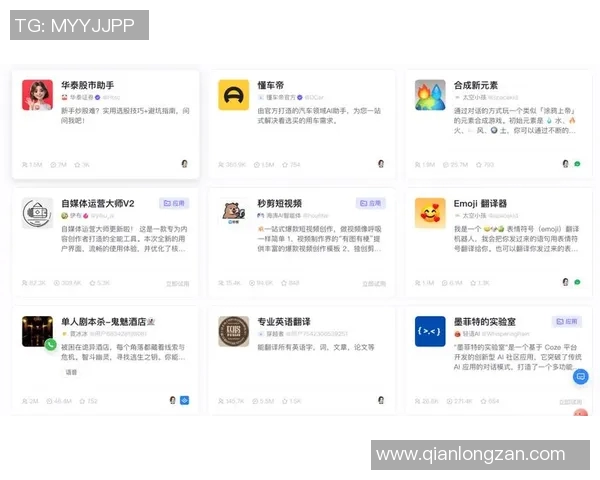This screenshot has height=480, width=600.
Task: Click the chat count icon on 懂车帝 card
Action: 257,165
